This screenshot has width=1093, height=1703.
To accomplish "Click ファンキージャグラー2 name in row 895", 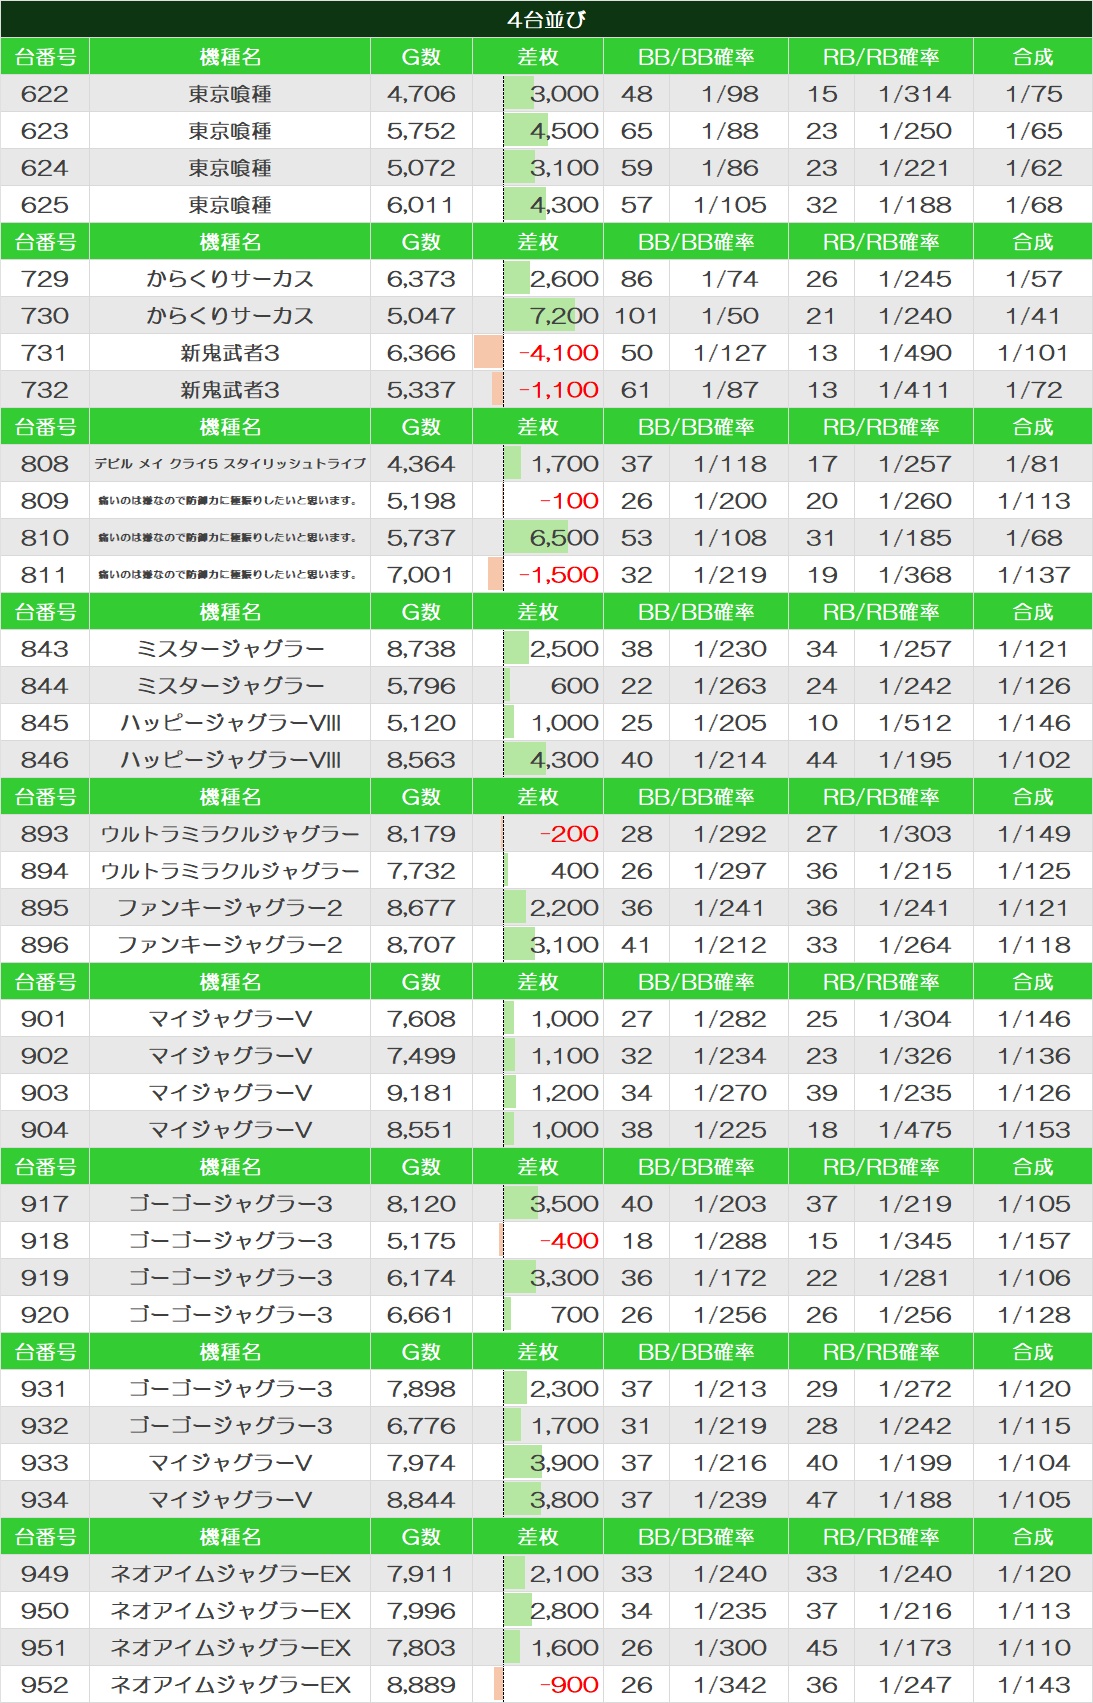I will click(230, 908).
